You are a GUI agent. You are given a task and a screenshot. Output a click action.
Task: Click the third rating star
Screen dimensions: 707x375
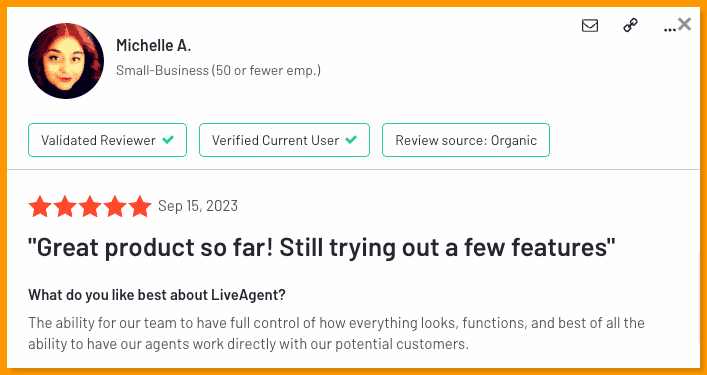pos(90,206)
